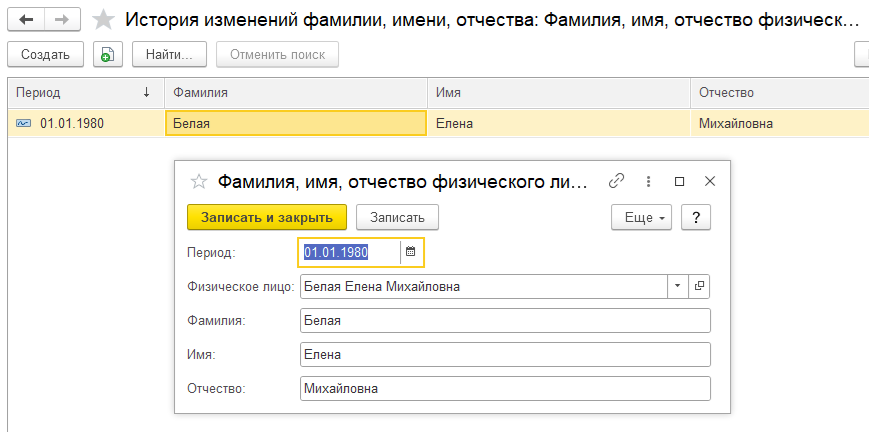
Task: Click Записать и закрыть button
Action: click(267, 217)
